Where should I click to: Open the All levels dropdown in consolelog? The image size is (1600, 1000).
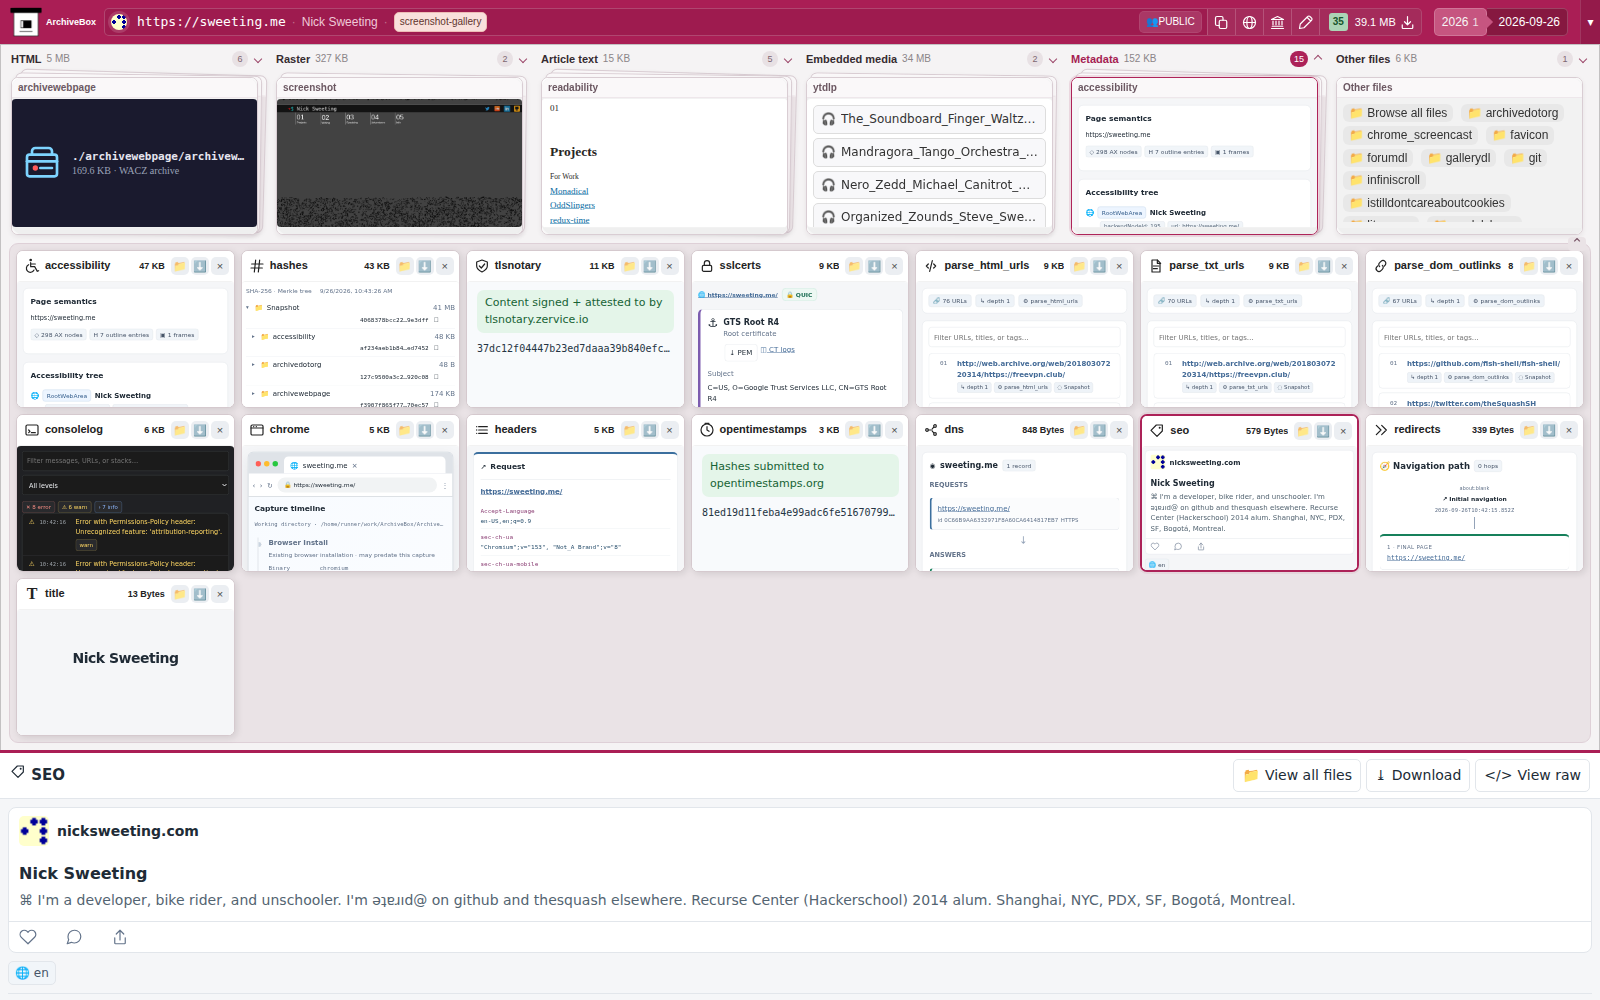[x=126, y=485]
